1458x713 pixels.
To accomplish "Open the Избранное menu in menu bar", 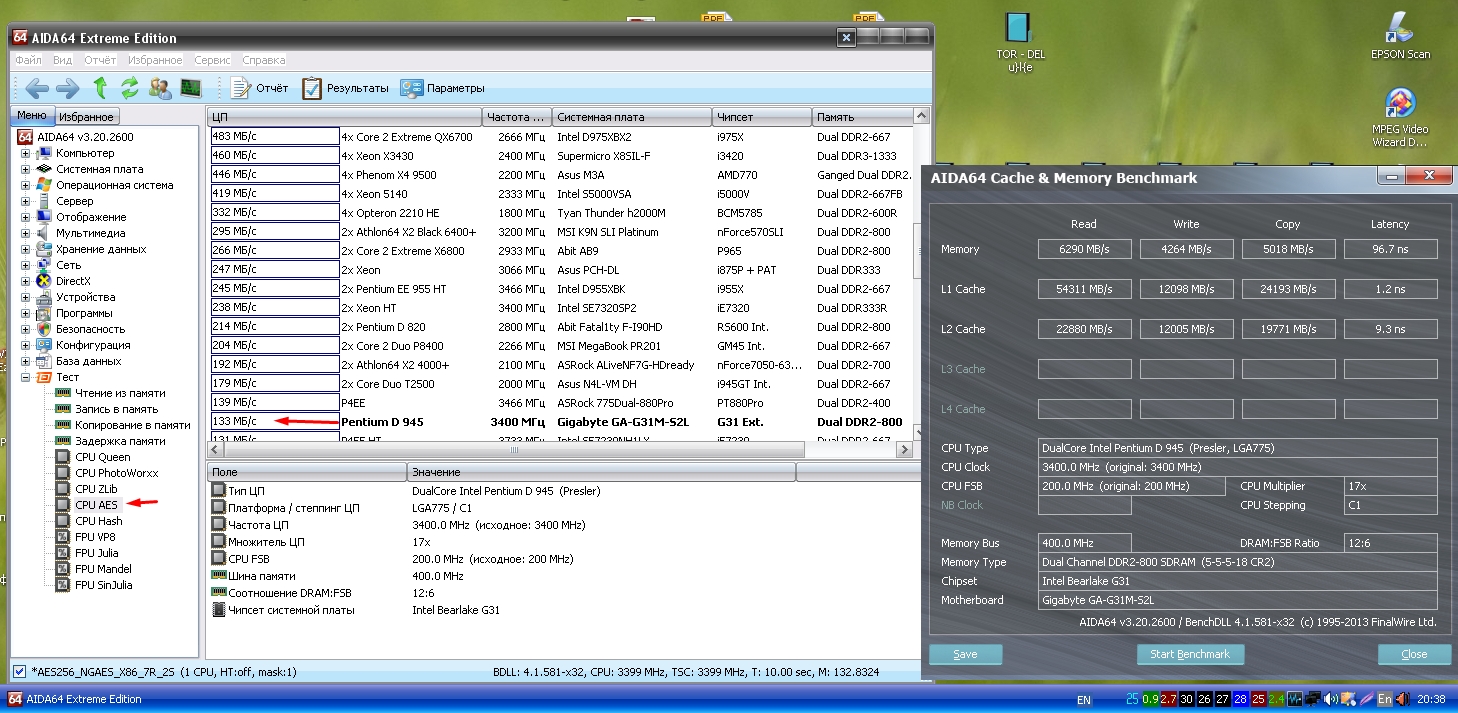I will (155, 60).
